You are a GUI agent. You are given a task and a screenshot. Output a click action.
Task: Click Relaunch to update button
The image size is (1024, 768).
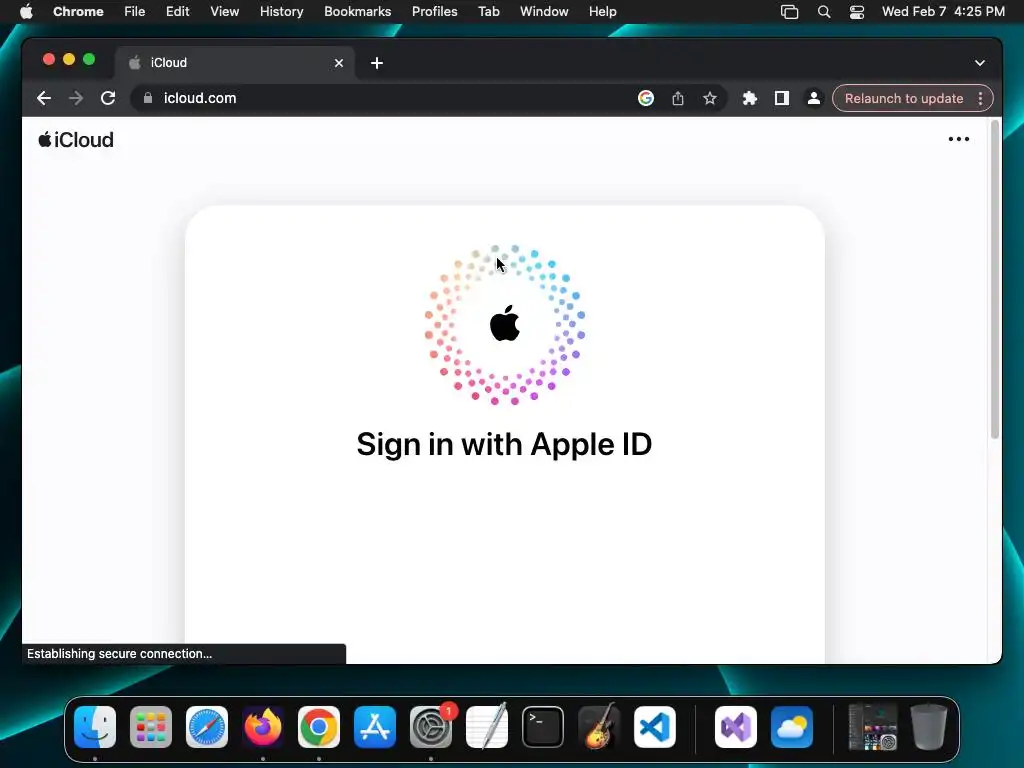pyautogui.click(x=904, y=98)
